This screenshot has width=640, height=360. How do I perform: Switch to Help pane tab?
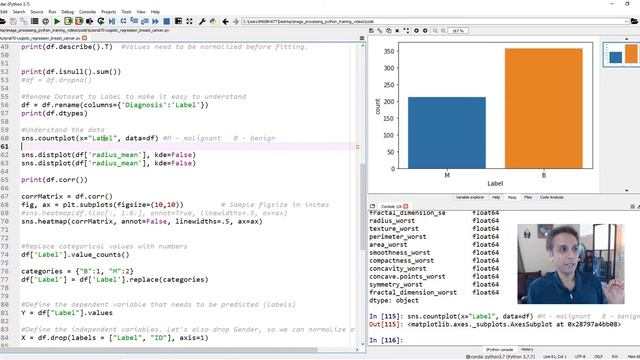[496, 198]
